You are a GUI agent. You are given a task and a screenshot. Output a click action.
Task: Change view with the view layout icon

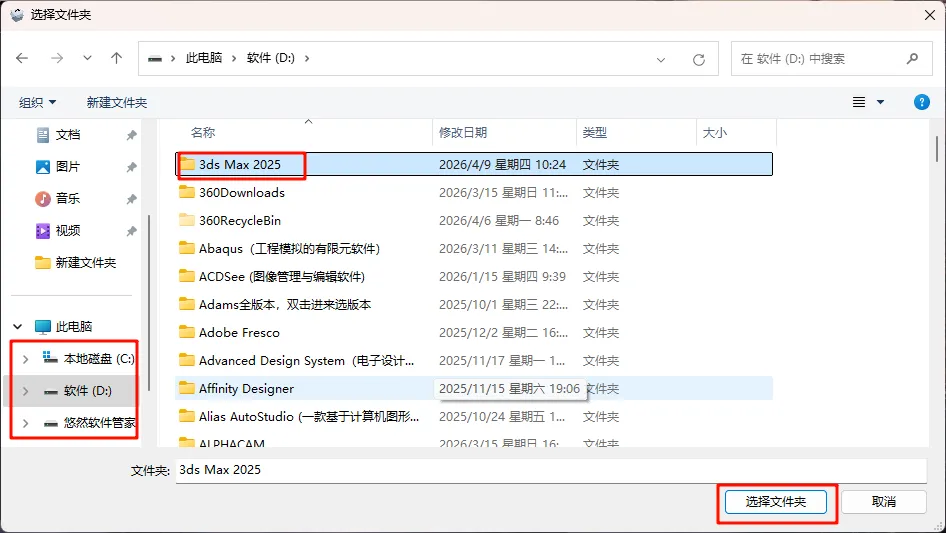pyautogui.click(x=859, y=102)
